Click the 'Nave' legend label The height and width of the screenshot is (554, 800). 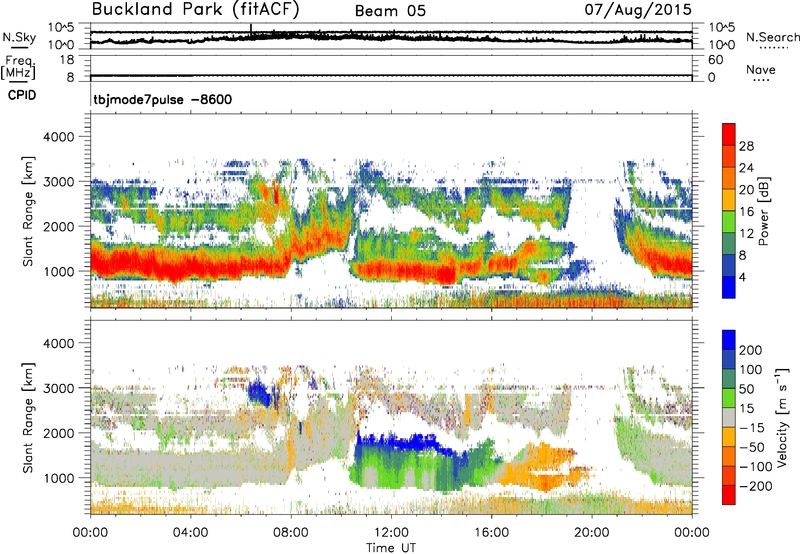pos(761,69)
